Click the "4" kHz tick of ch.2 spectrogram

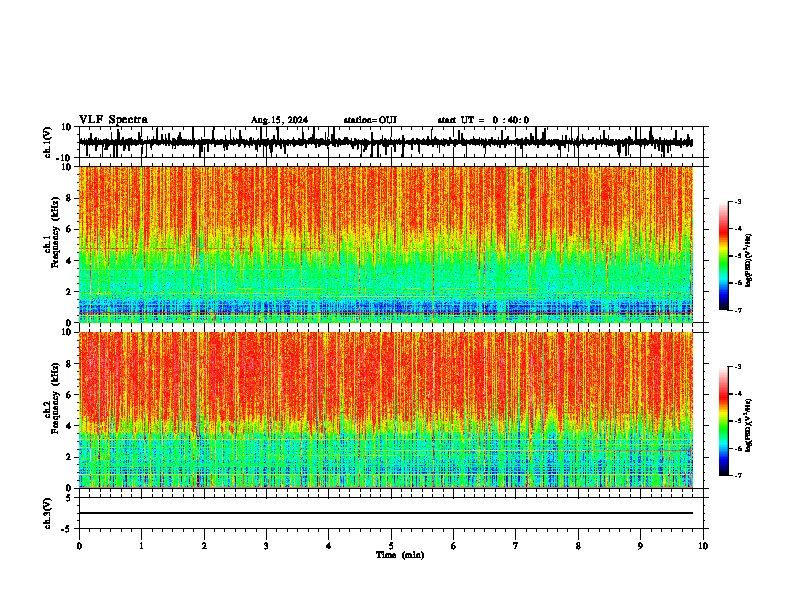point(69,426)
